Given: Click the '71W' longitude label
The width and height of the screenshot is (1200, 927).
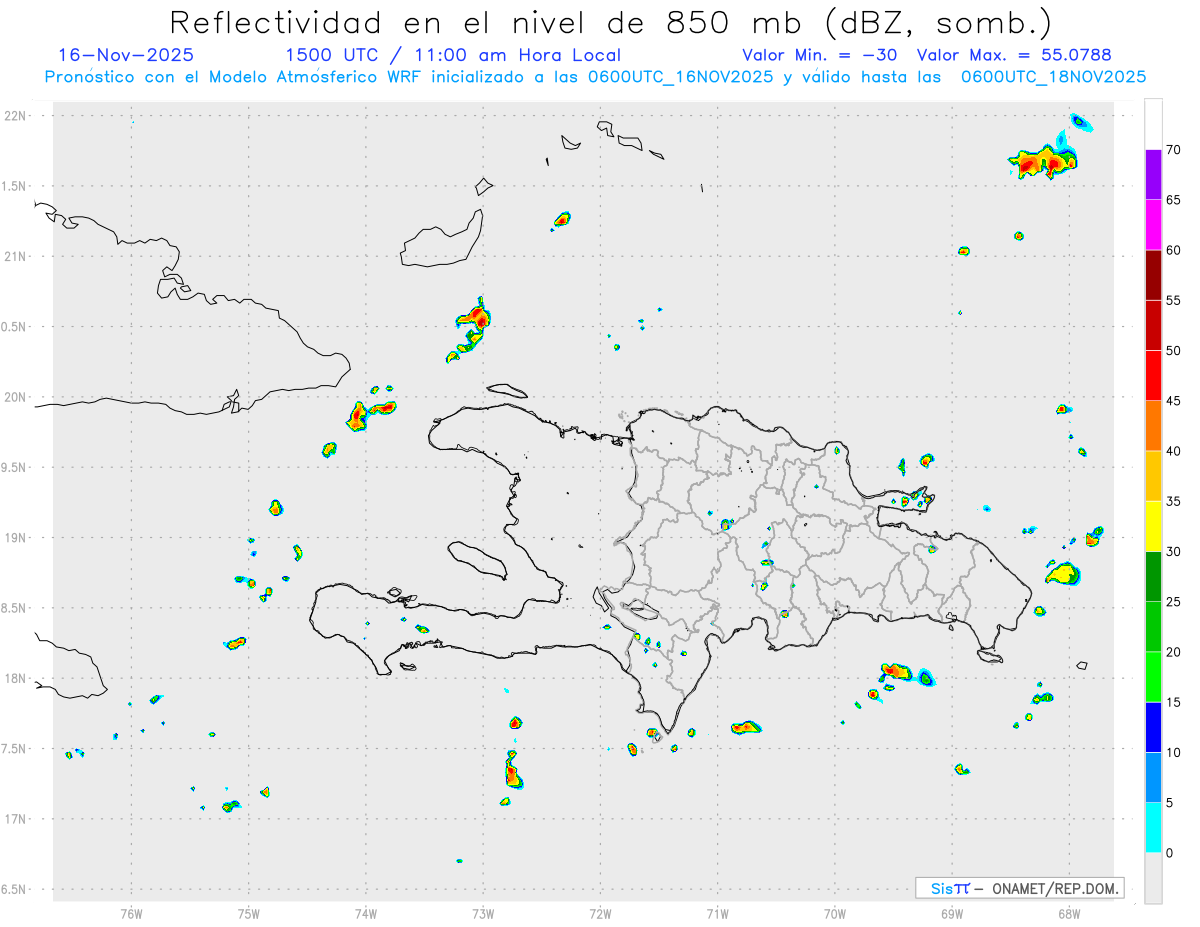Looking at the screenshot, I should pyautogui.click(x=717, y=913).
